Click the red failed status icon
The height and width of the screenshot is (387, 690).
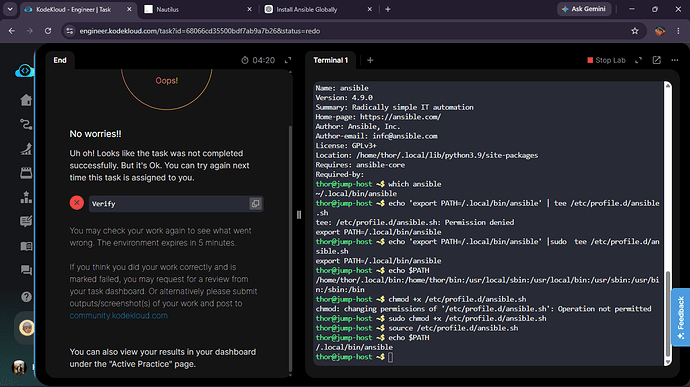pyautogui.click(x=77, y=203)
